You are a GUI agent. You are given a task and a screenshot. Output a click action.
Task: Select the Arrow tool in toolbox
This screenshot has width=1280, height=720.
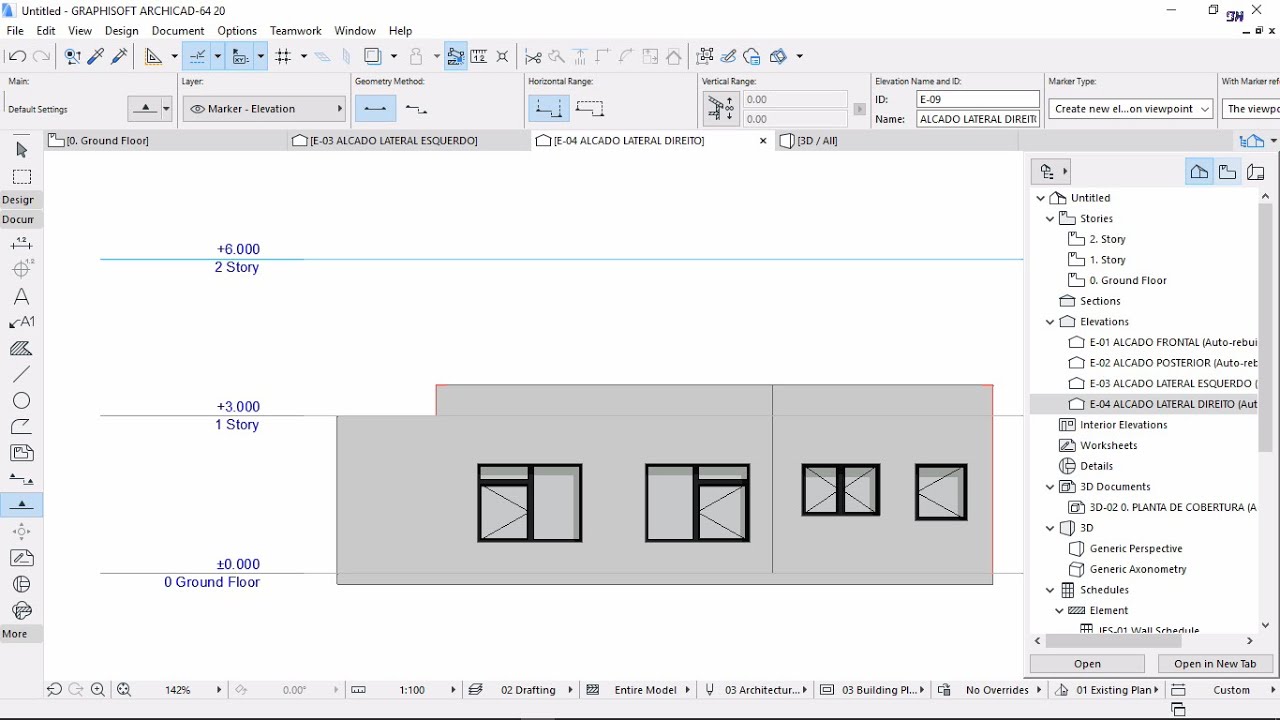coord(22,150)
